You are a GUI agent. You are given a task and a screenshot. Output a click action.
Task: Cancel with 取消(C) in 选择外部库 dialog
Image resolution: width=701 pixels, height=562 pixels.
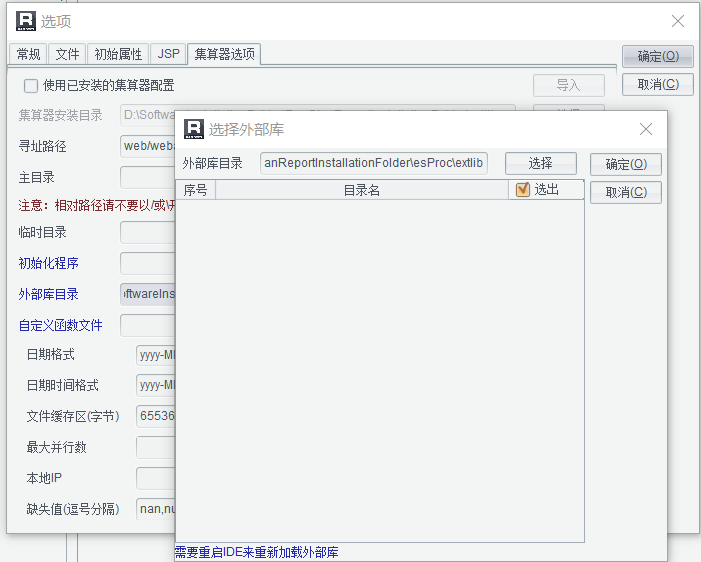[x=625, y=192]
